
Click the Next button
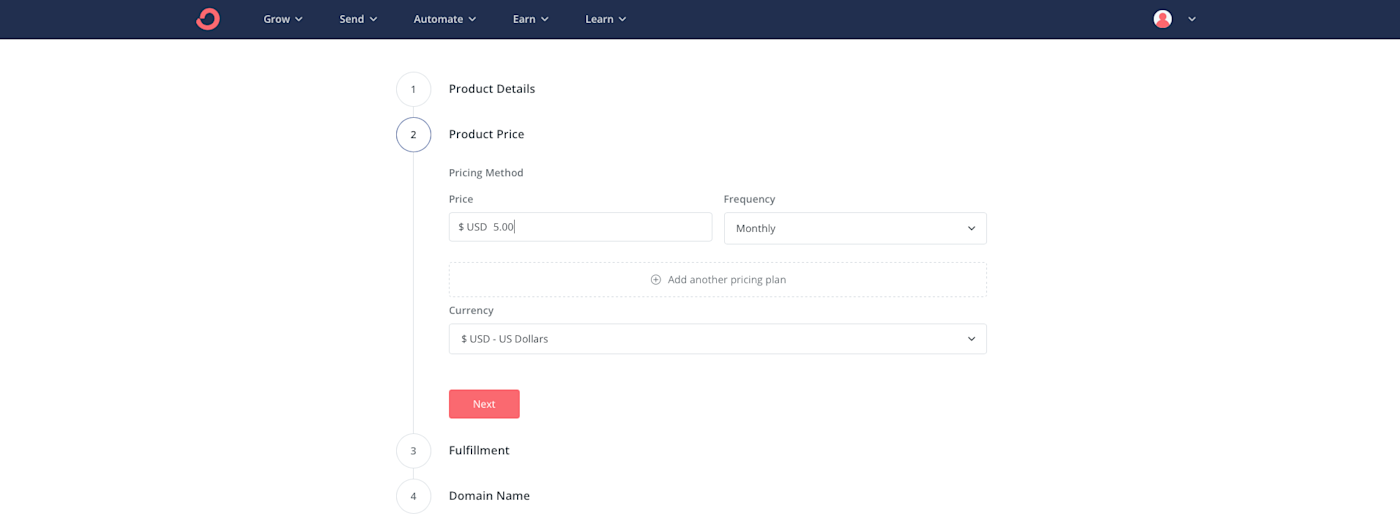(x=484, y=404)
